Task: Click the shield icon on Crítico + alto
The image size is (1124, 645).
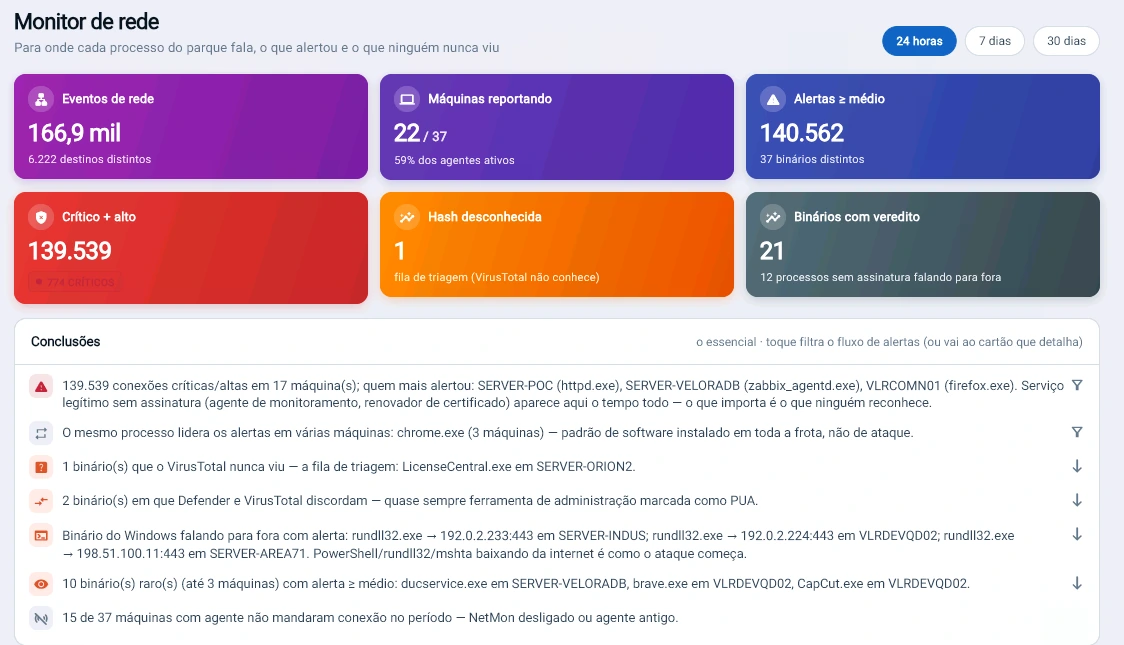Action: pos(41,217)
